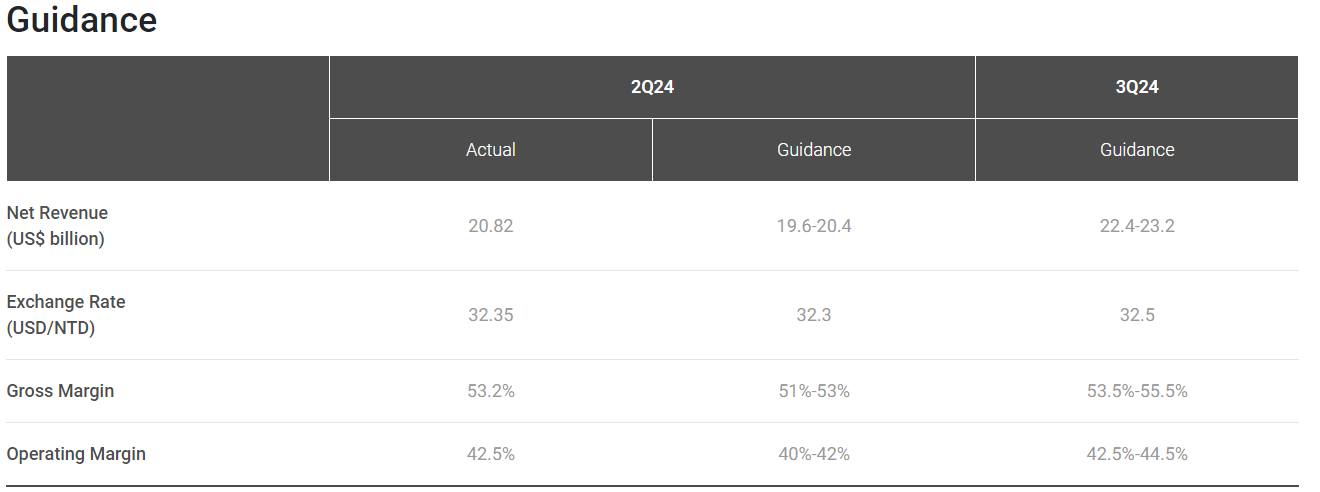This screenshot has height=492, width=1320.
Task: Click the Gross Margin row label
Action: tap(60, 391)
